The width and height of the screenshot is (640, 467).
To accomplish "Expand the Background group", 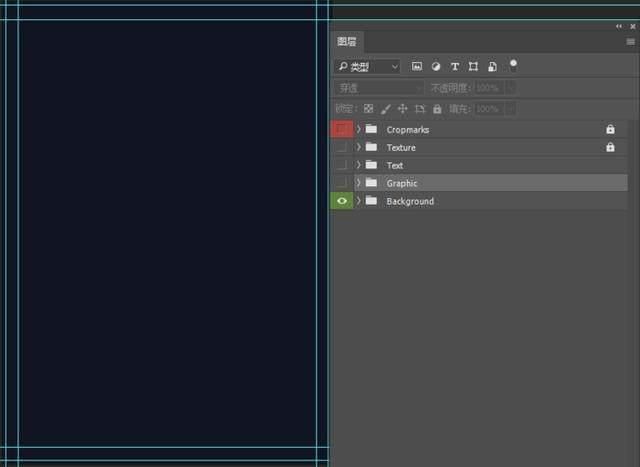I will click(359, 201).
